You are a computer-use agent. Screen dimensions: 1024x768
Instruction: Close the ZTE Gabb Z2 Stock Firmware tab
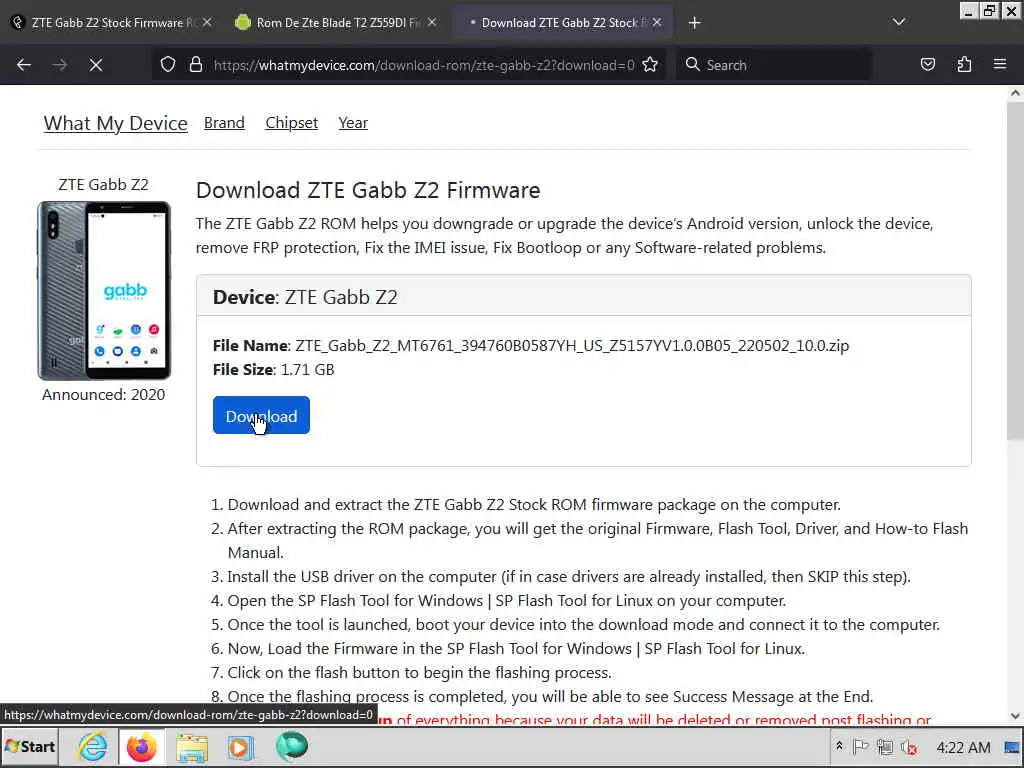207,22
